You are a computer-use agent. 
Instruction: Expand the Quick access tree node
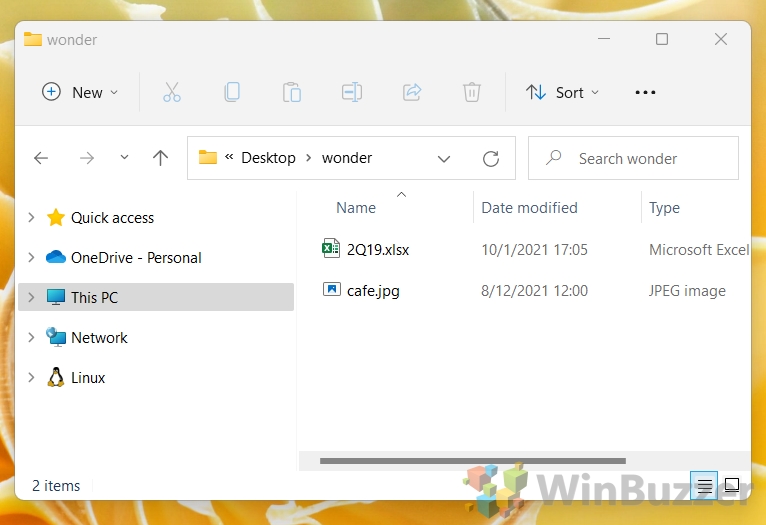point(31,217)
